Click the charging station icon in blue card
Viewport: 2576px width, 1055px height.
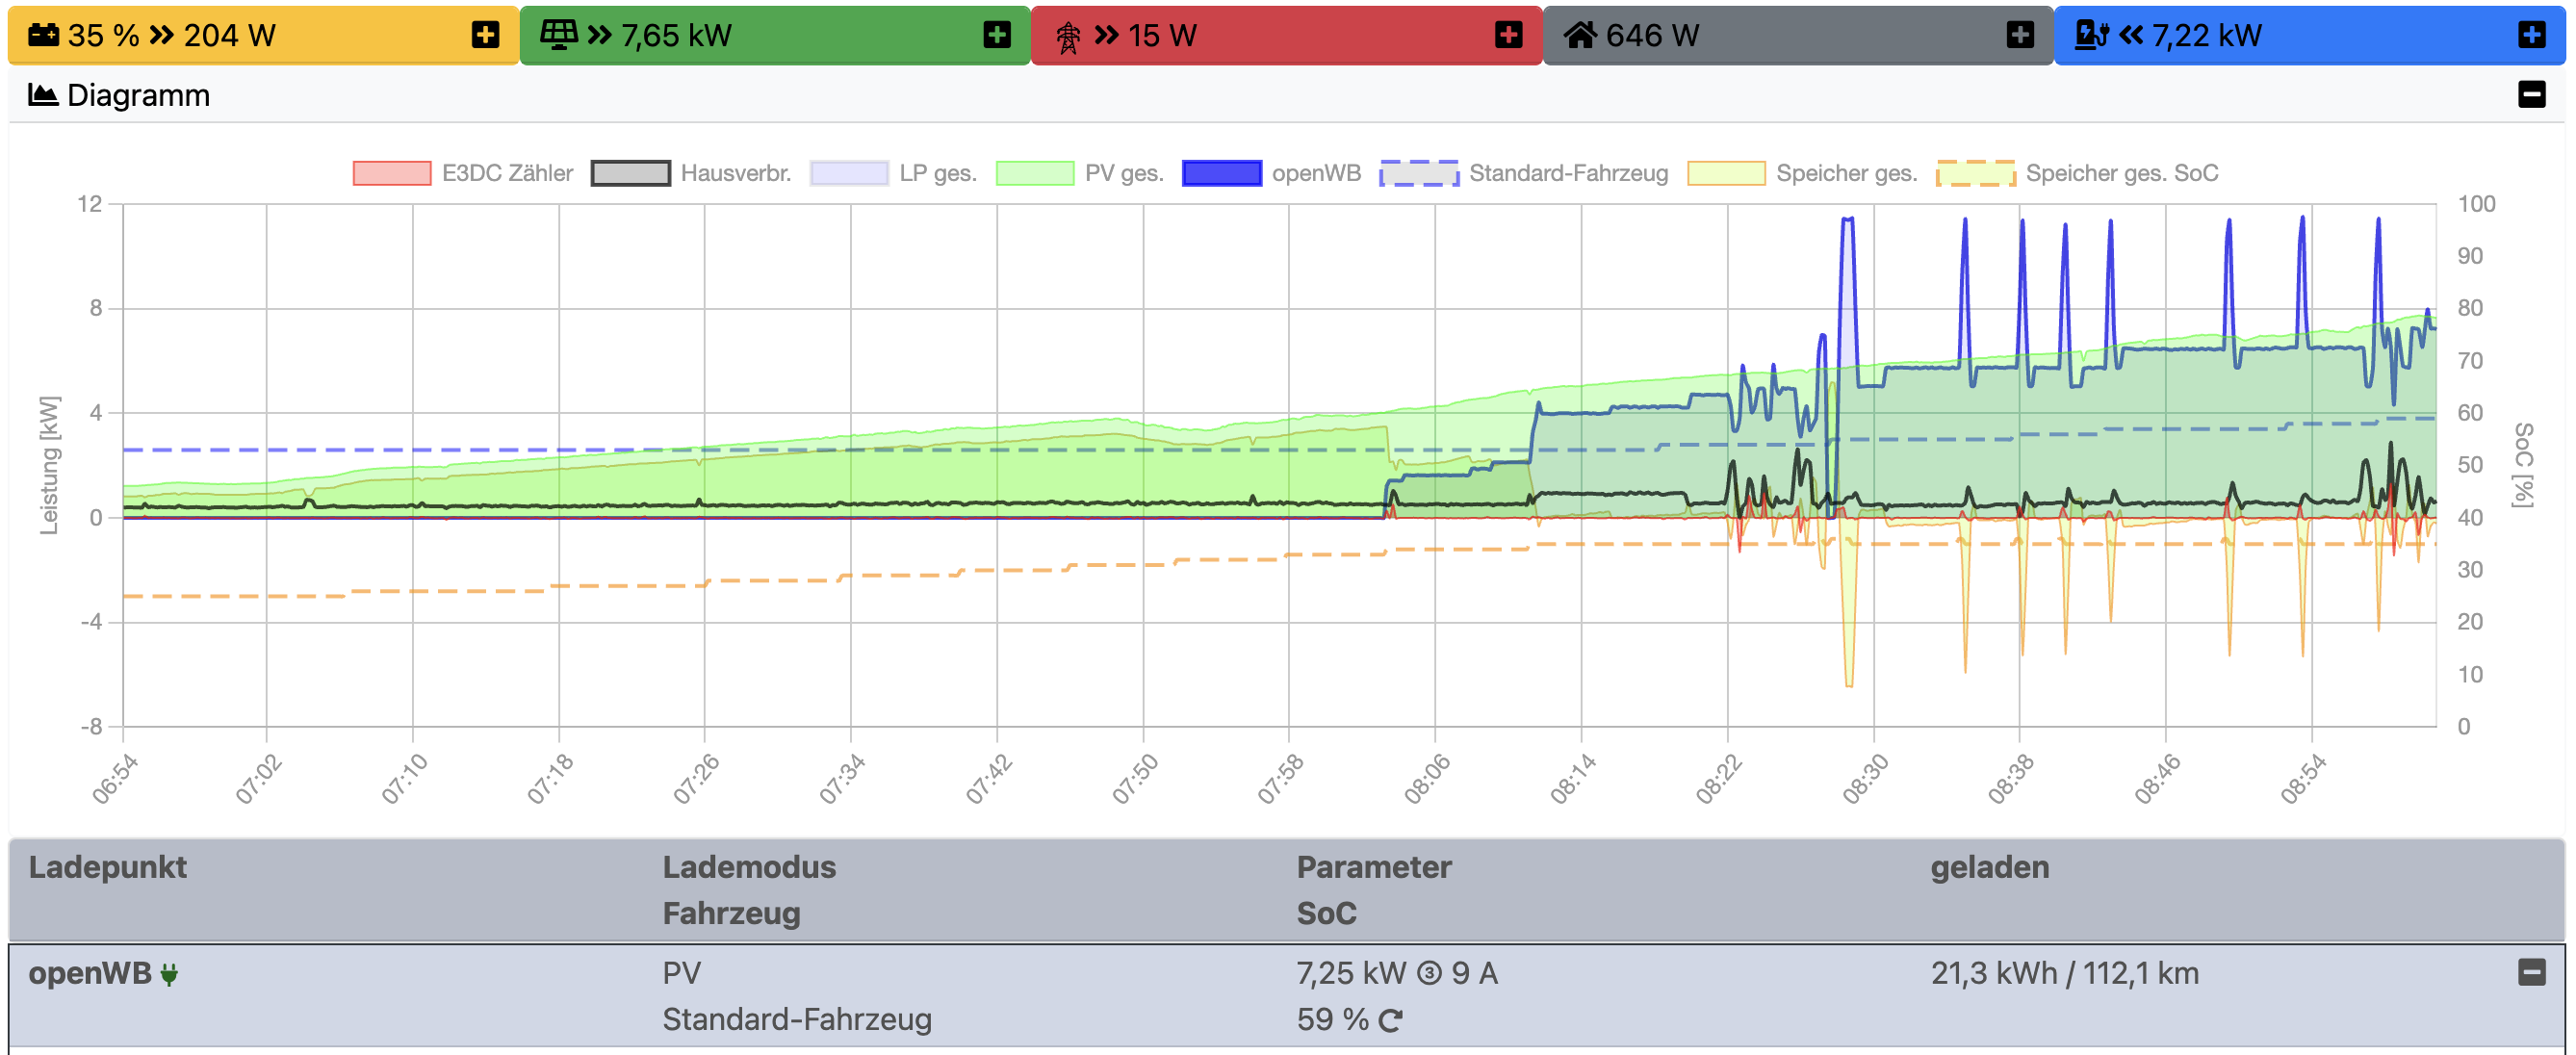pyautogui.click(x=2091, y=35)
